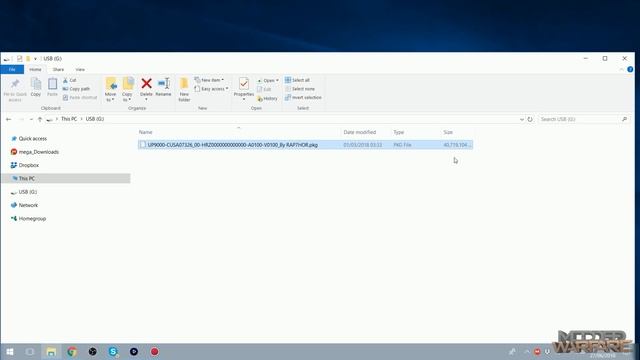The width and height of the screenshot is (640, 360).
Task: Open Network in navigation pane
Action: (x=28, y=205)
